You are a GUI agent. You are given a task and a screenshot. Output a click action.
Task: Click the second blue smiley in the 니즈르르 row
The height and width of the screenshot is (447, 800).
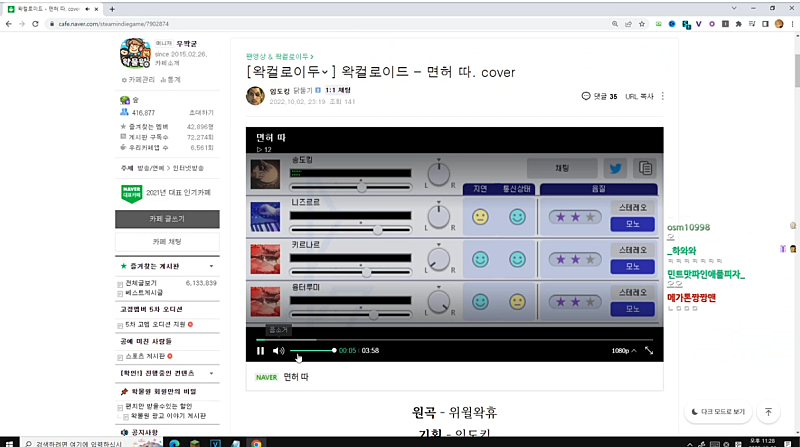(517, 217)
